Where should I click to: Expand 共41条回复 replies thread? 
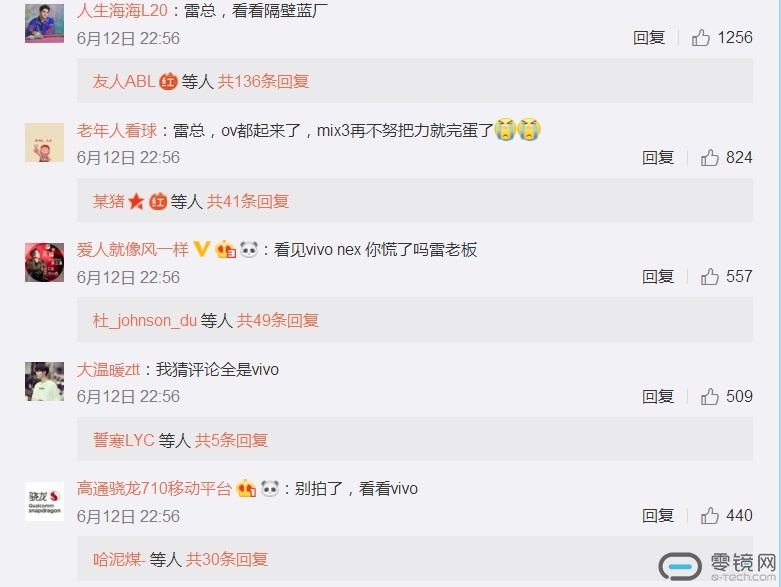click(x=248, y=201)
